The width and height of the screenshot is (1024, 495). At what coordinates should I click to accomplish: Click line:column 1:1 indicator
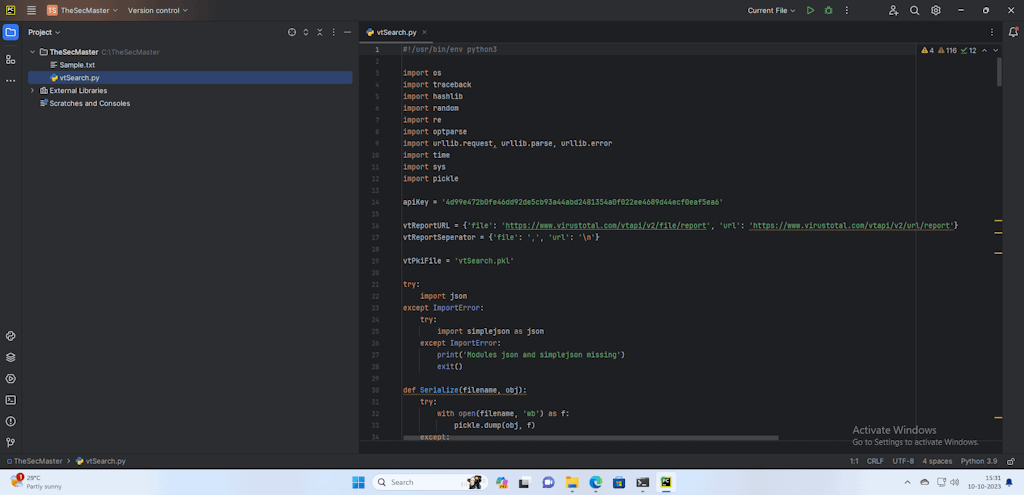(854, 461)
